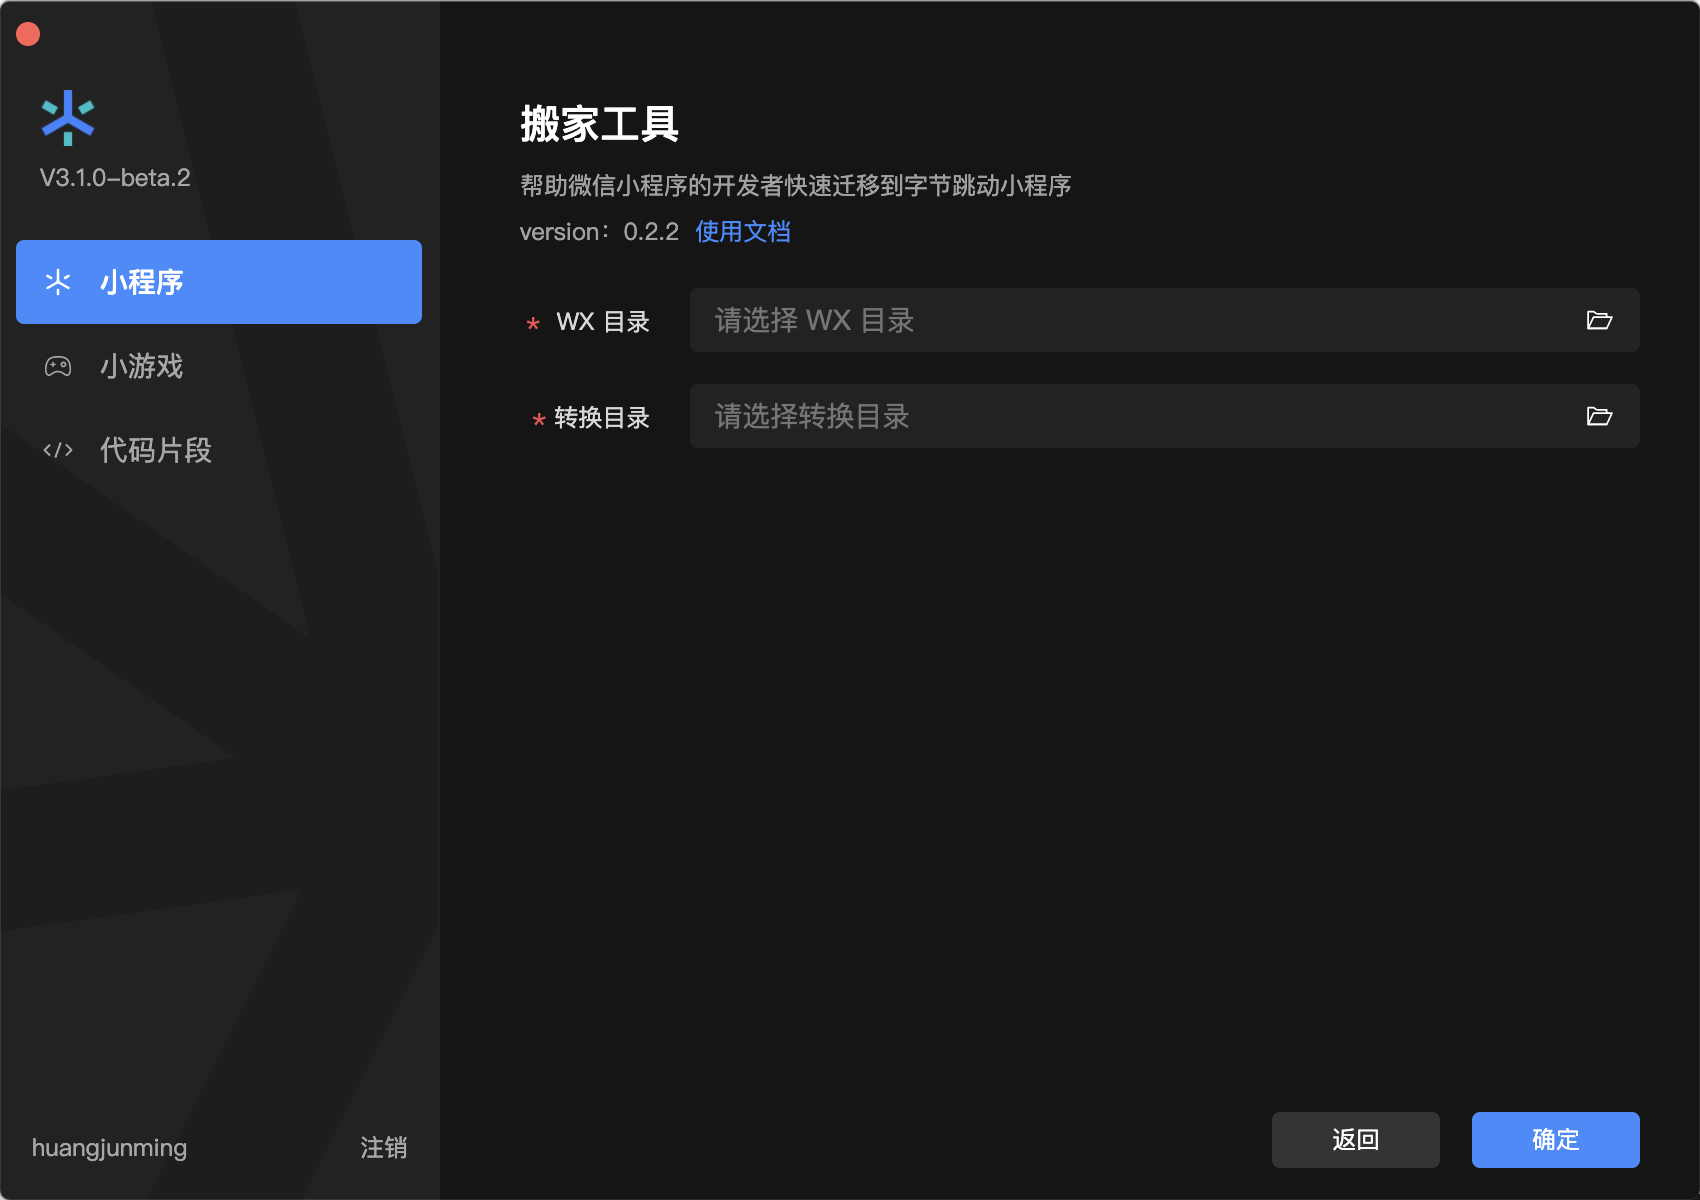
Task: Select the 小程序 sidebar tab
Action: (219, 282)
